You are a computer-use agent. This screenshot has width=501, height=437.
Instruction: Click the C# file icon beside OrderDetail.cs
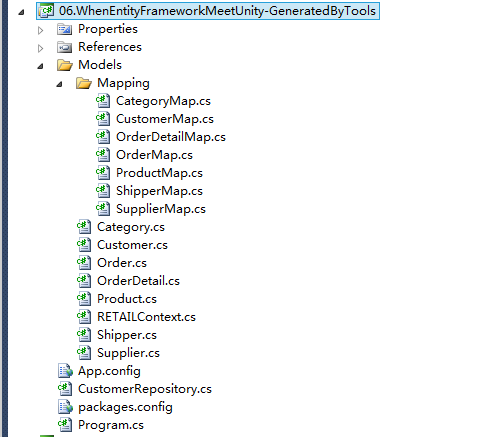(84, 281)
